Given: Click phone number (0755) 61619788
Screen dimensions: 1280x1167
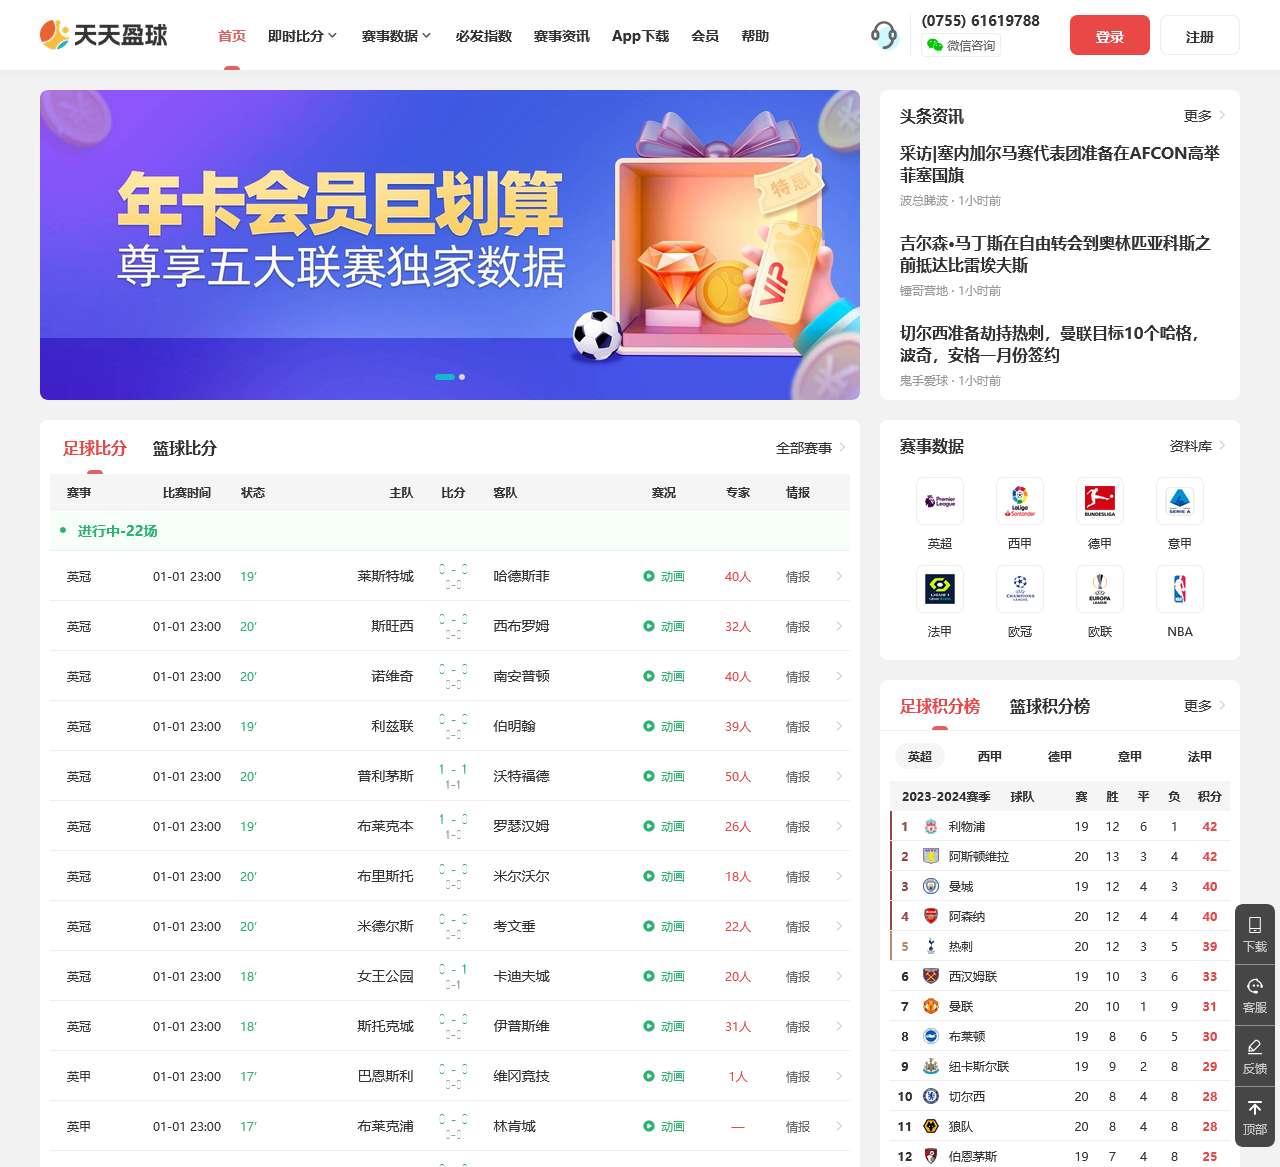Looking at the screenshot, I should (x=981, y=20).
